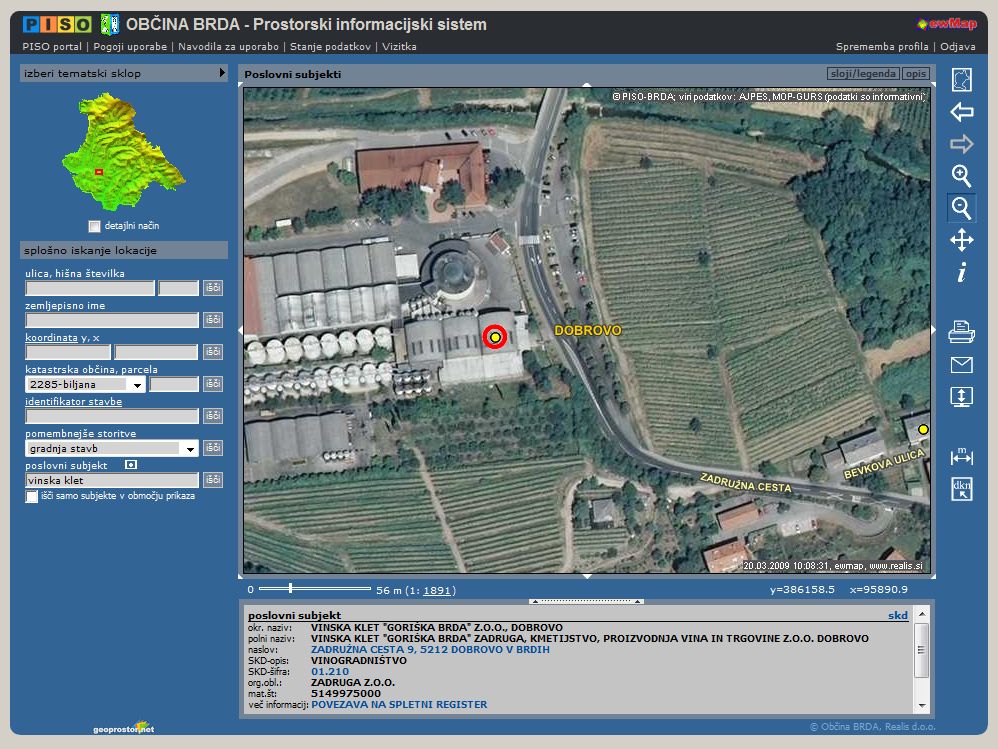Send map via envelope email icon

coord(961,364)
